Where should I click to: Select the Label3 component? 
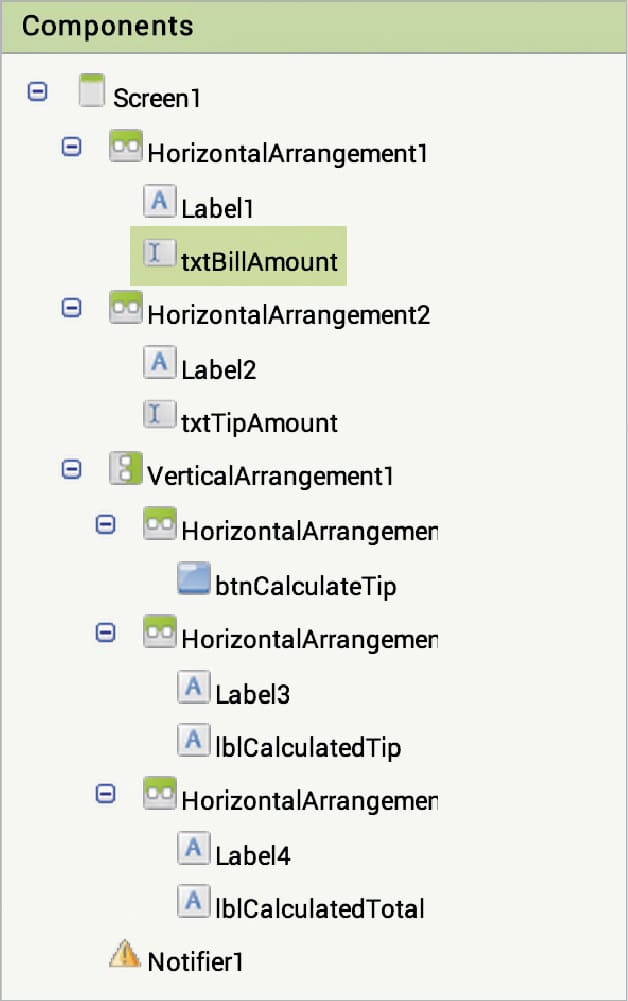pyautogui.click(x=252, y=694)
